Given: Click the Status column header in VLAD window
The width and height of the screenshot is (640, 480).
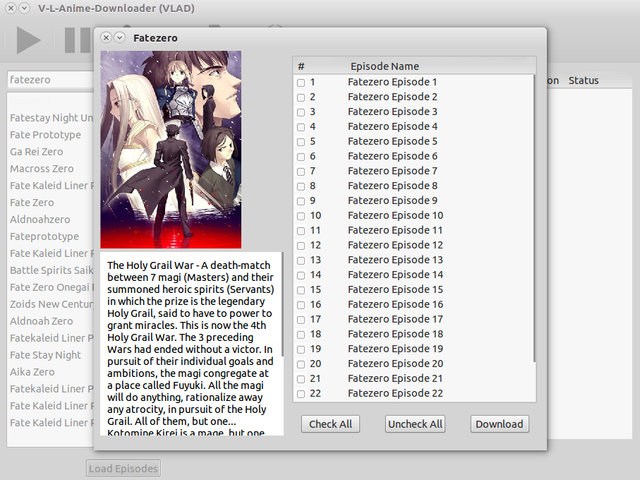Looking at the screenshot, I should tap(583, 80).
